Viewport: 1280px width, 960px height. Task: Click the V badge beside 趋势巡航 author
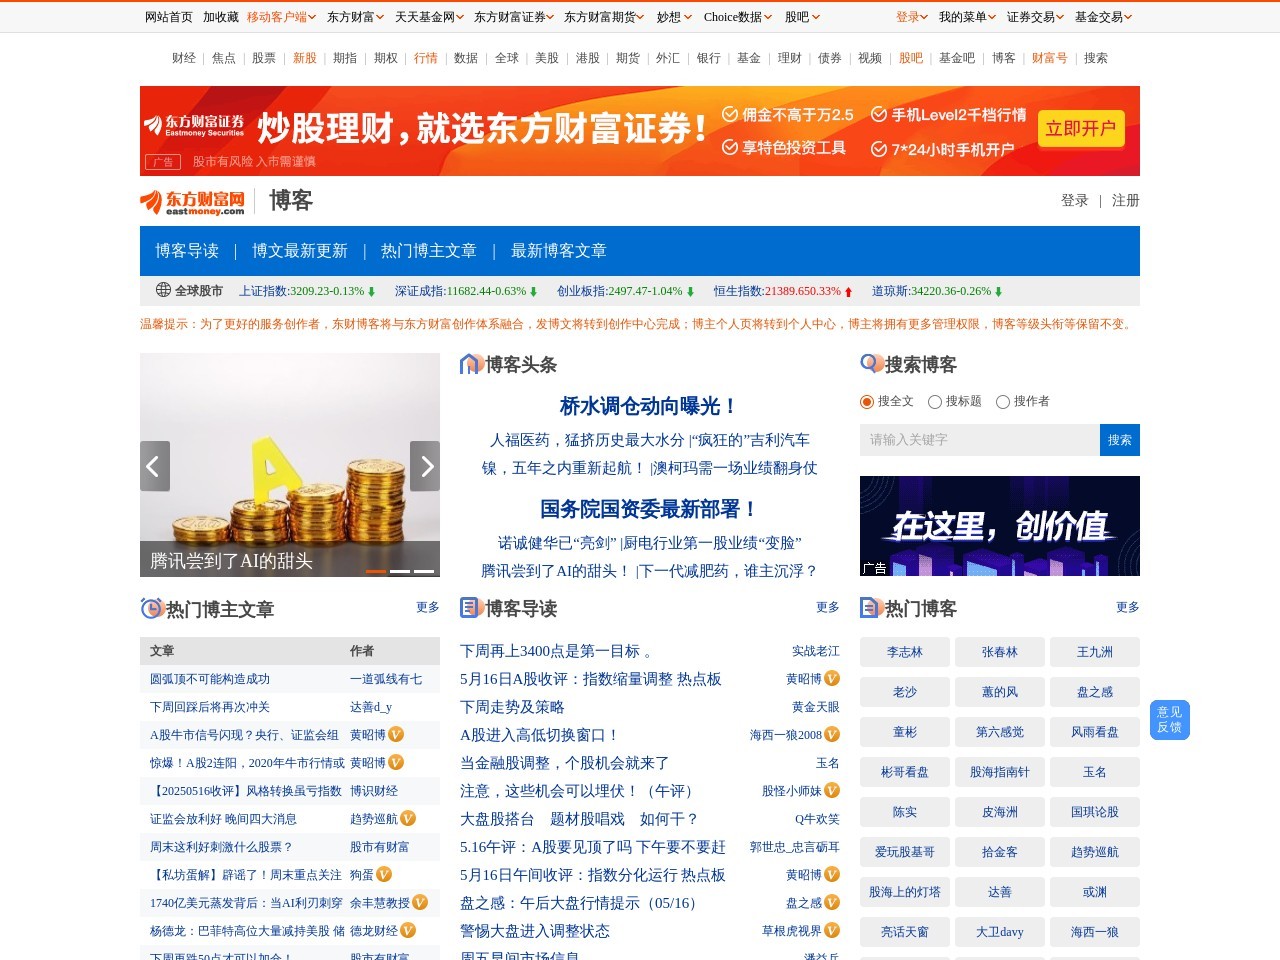pyautogui.click(x=408, y=818)
